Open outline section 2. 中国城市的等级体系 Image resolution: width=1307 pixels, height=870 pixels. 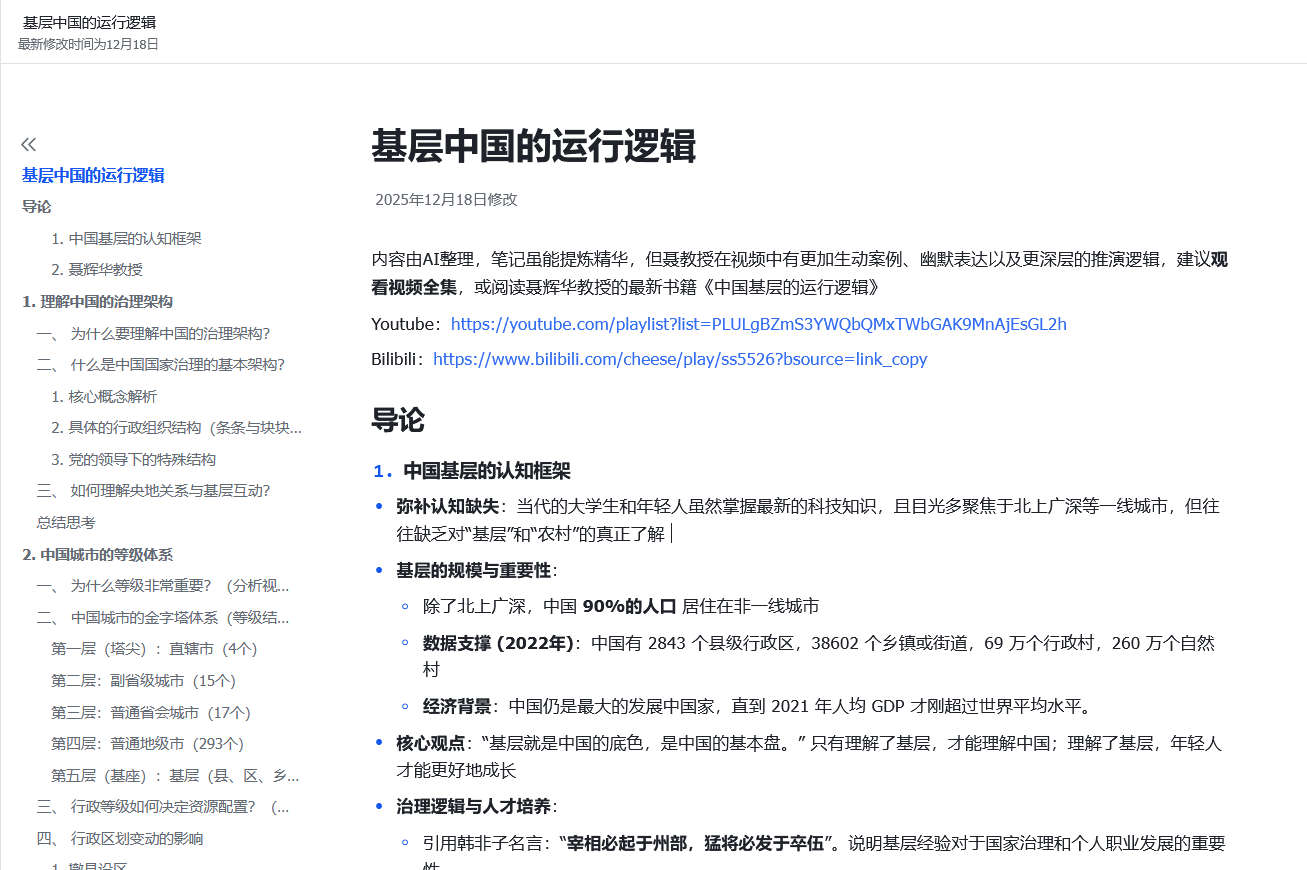(x=98, y=555)
